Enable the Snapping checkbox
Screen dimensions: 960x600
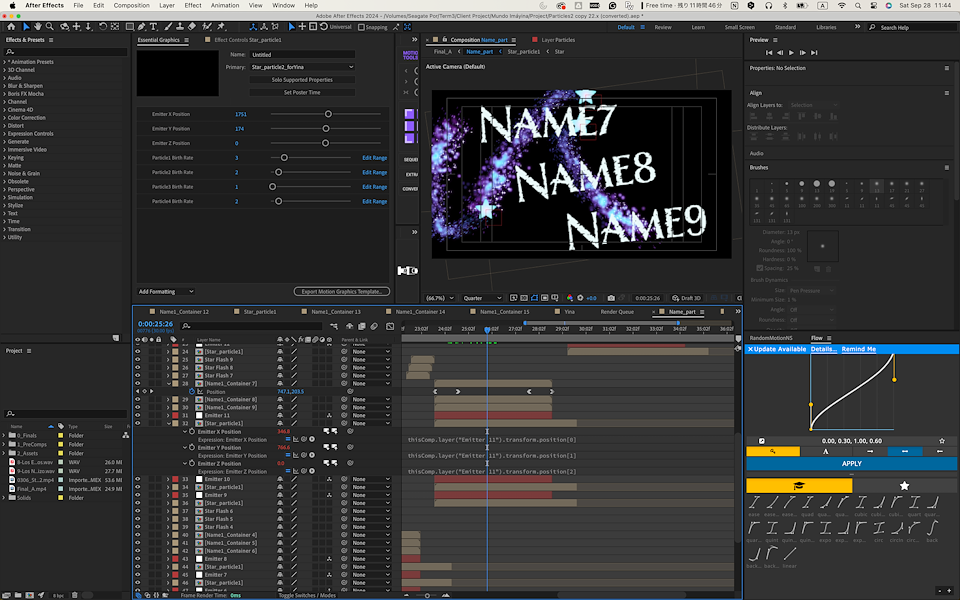pyautogui.click(x=361, y=27)
